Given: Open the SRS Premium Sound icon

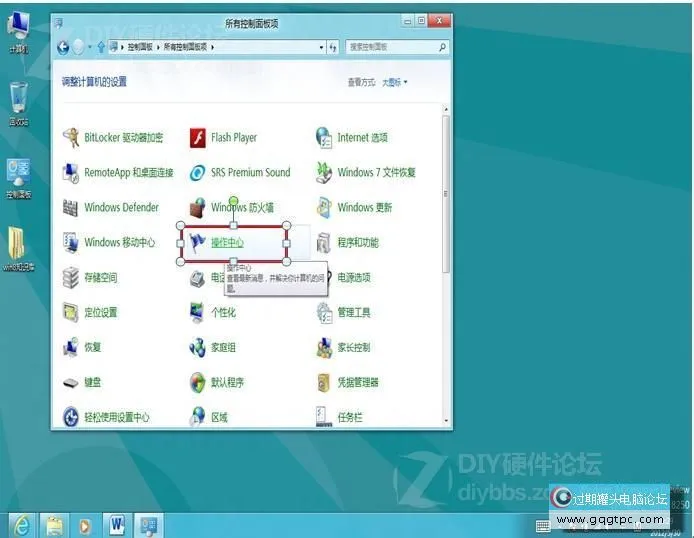Looking at the screenshot, I should point(198,173).
